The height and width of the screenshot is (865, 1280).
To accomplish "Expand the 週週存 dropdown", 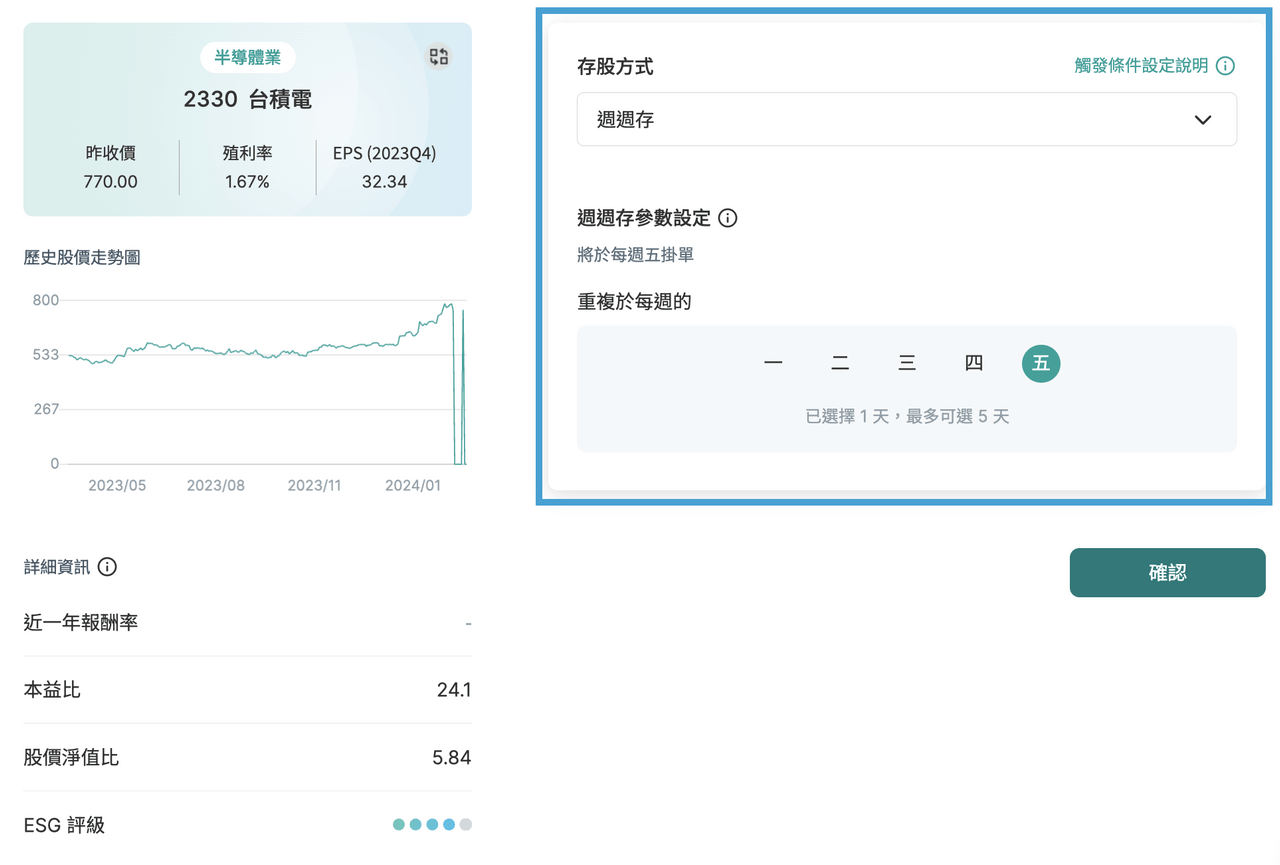I will tap(906, 120).
